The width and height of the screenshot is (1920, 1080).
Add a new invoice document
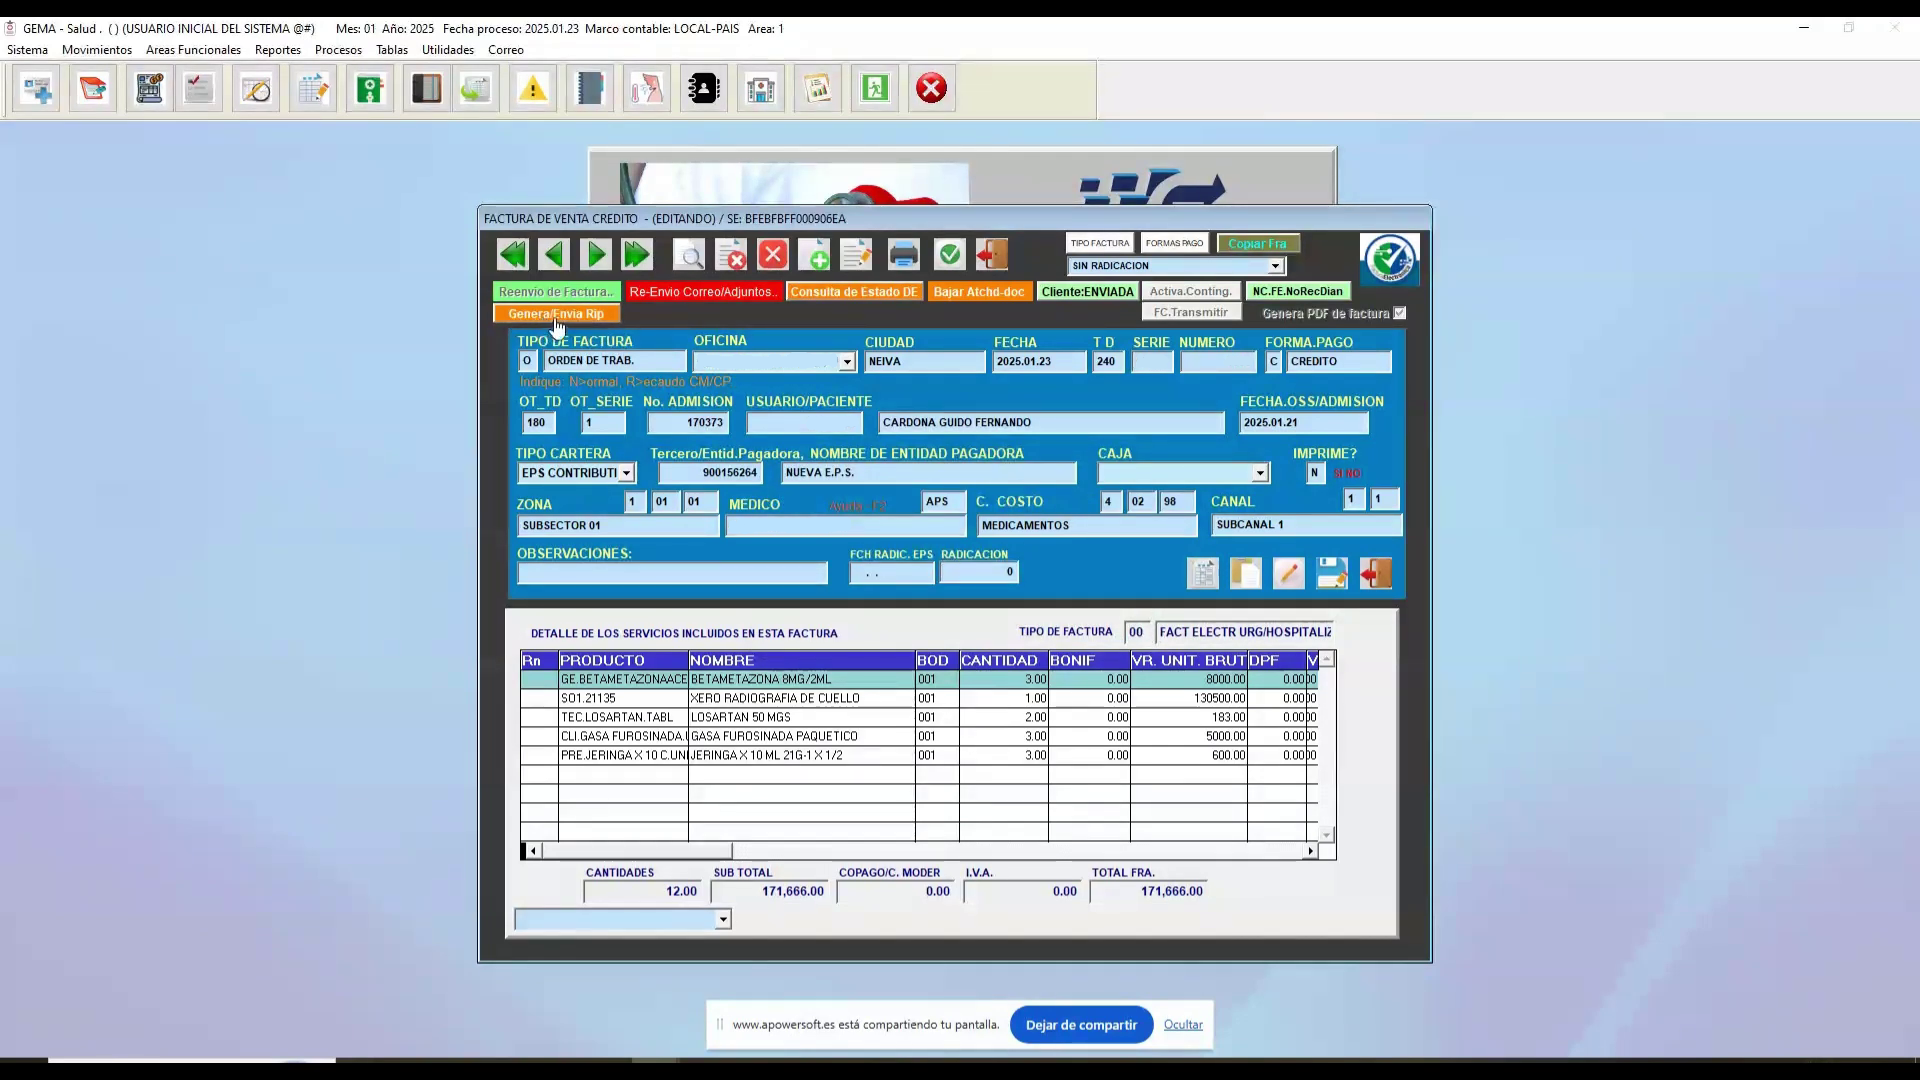815,255
